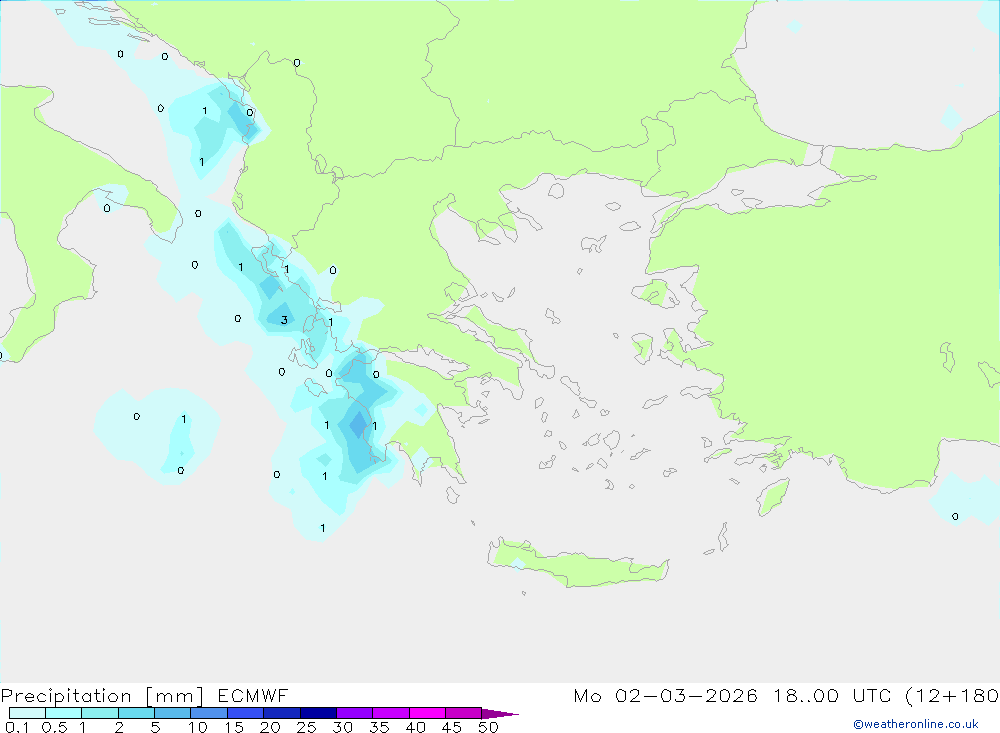
Task: Click the above-50 mm arrow tip of legend
Action: tap(500, 713)
